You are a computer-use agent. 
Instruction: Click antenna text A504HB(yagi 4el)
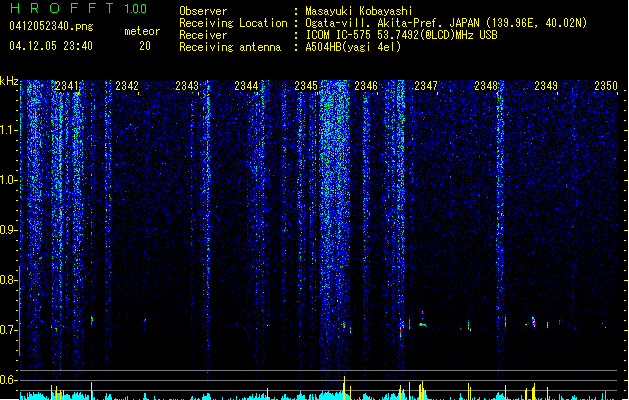point(353,47)
